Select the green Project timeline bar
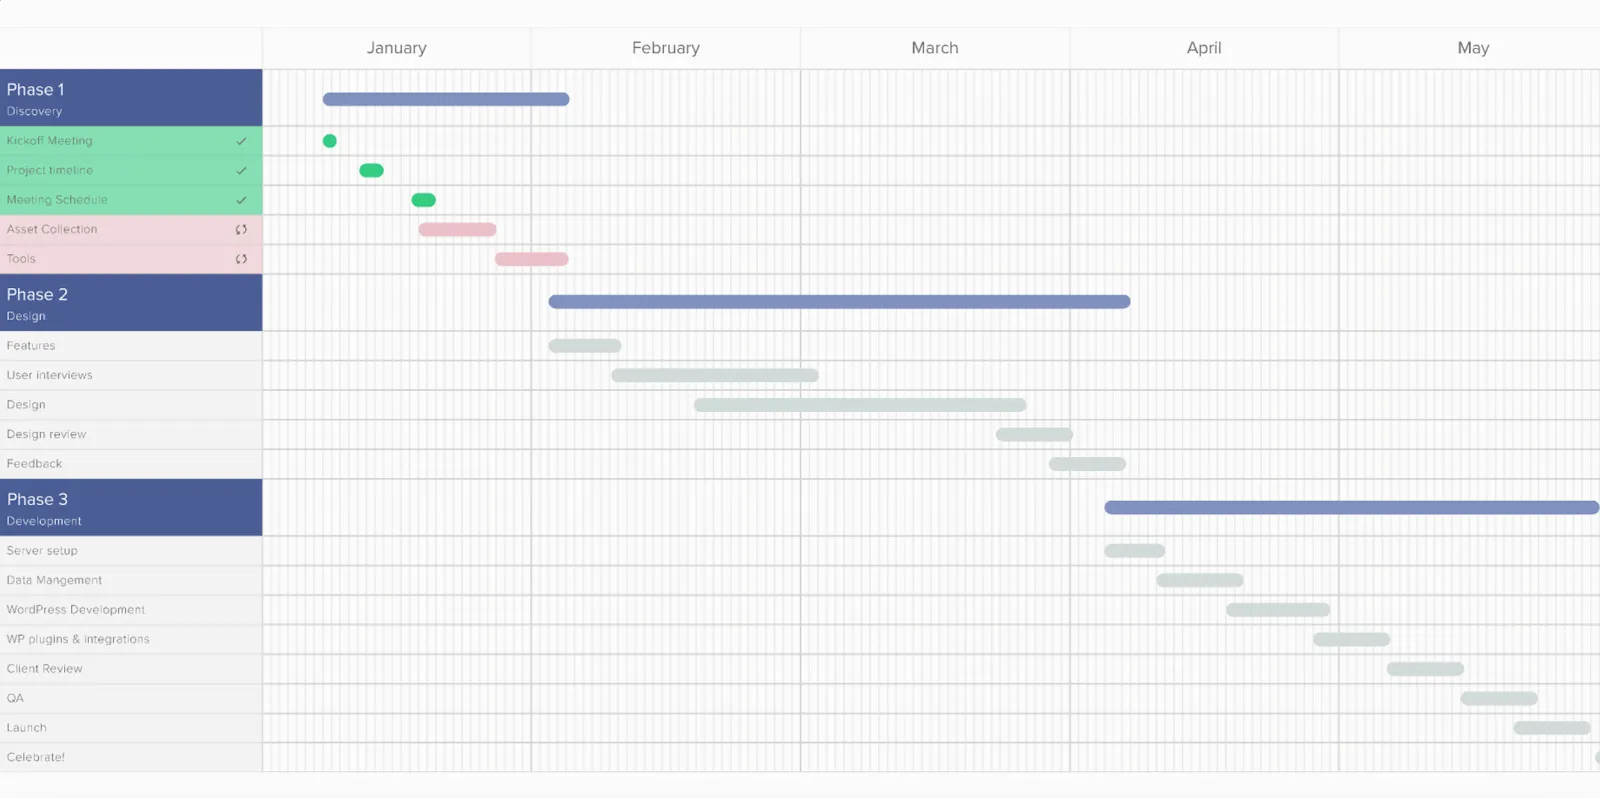 coord(371,171)
